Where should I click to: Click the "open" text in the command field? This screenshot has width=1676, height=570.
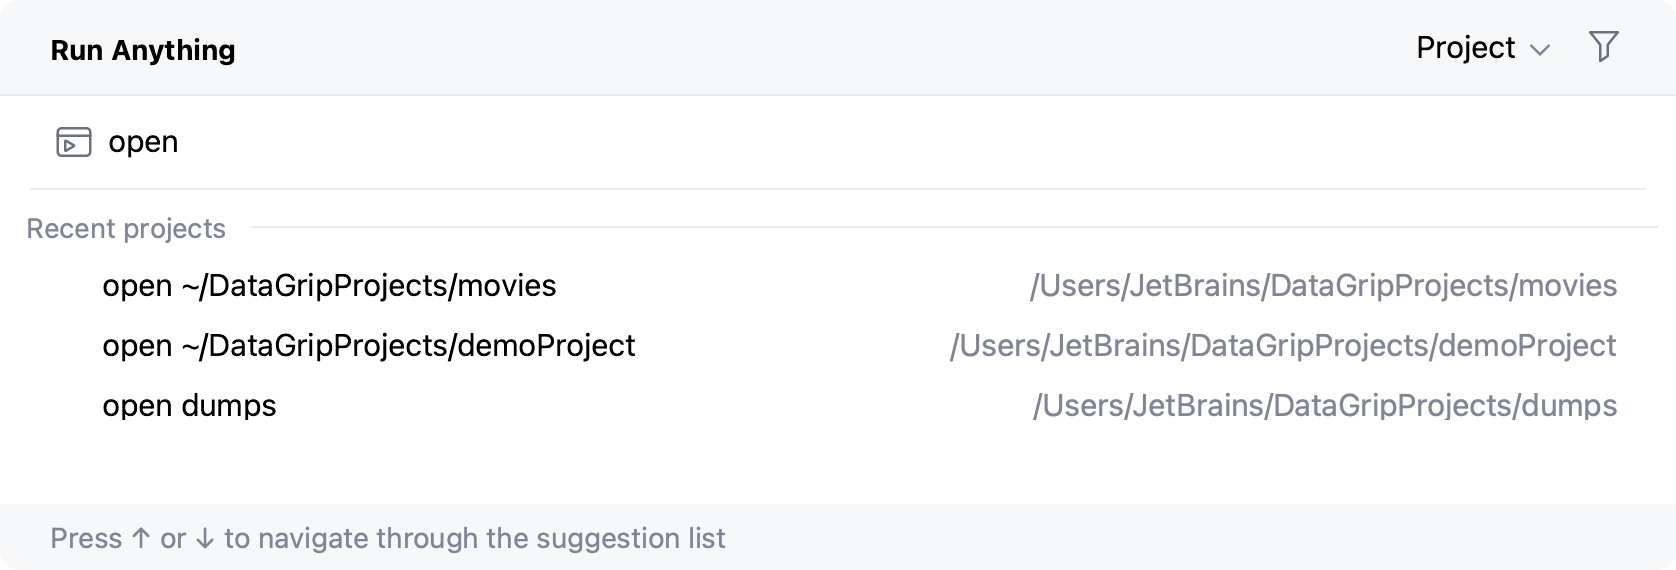click(x=143, y=142)
